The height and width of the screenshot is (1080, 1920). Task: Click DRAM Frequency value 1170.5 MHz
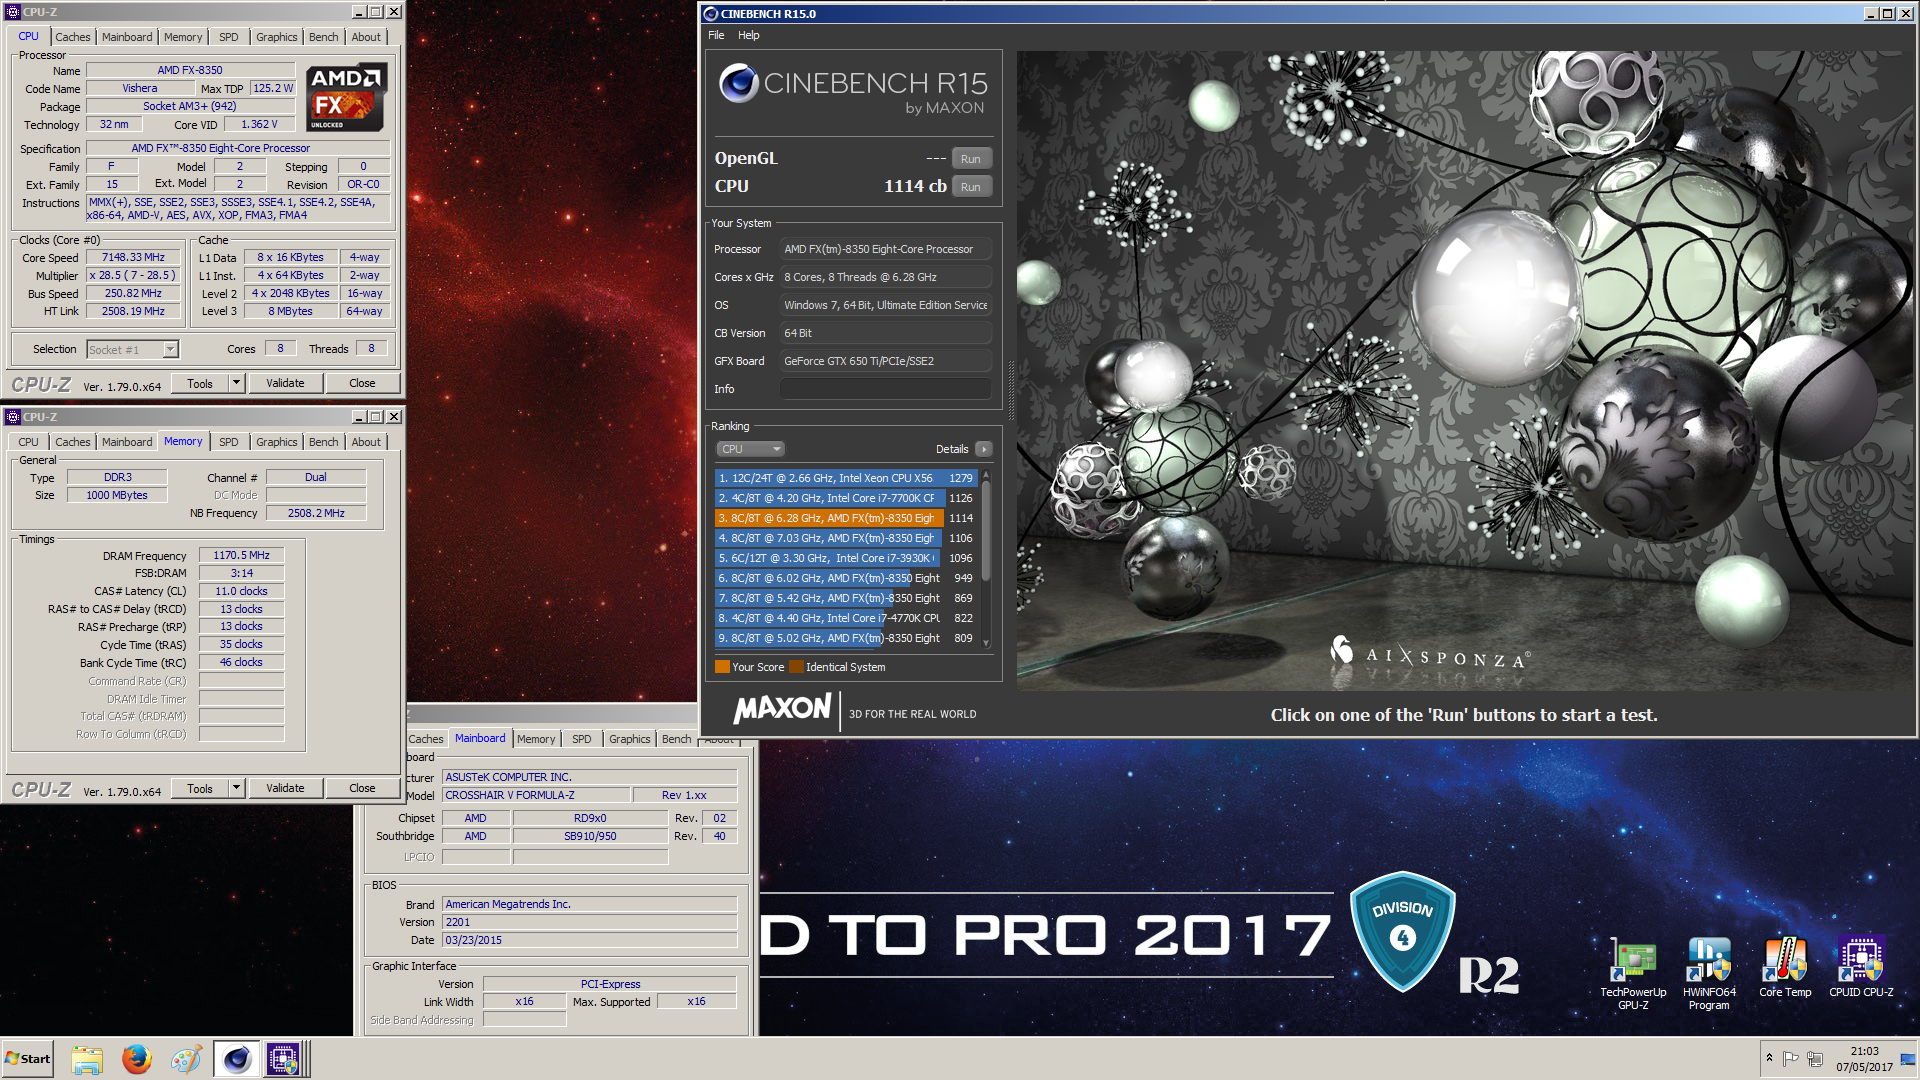click(241, 555)
